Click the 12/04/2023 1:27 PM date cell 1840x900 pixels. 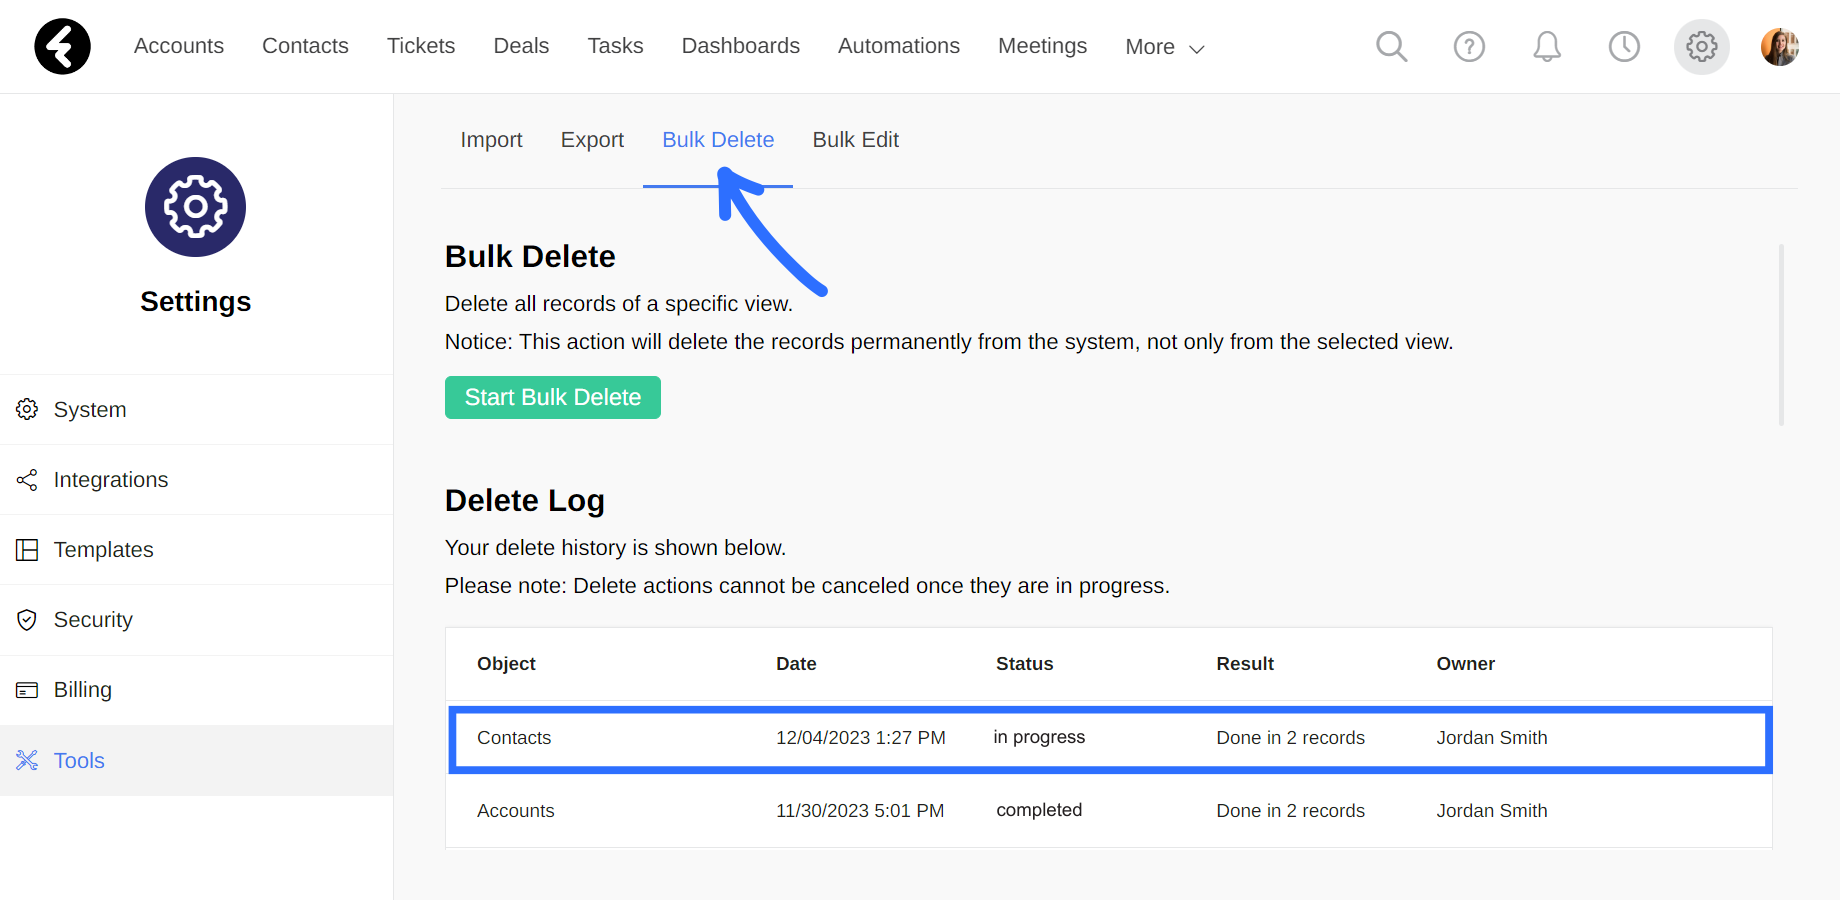(860, 738)
